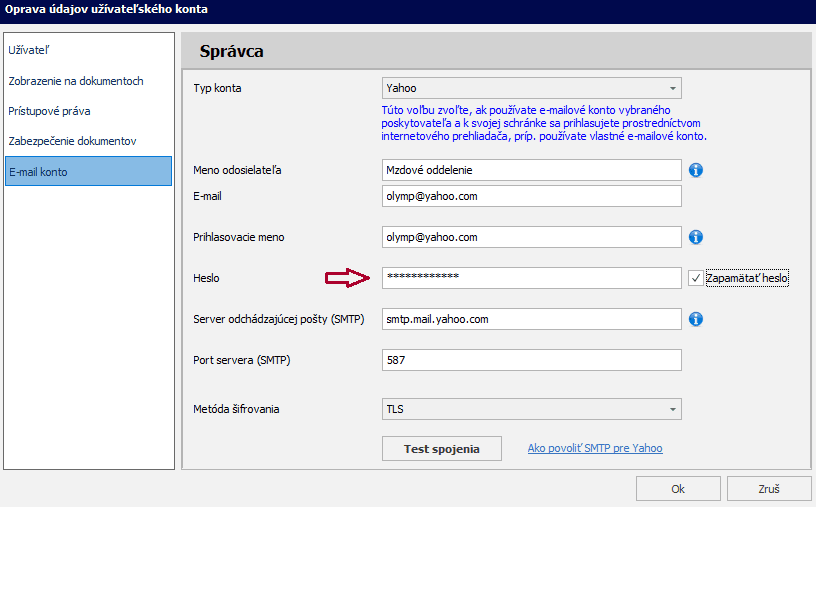Open link Ako povoliť SMTP pre Yahoo
Screen dimensions: 816x614
click(595, 449)
